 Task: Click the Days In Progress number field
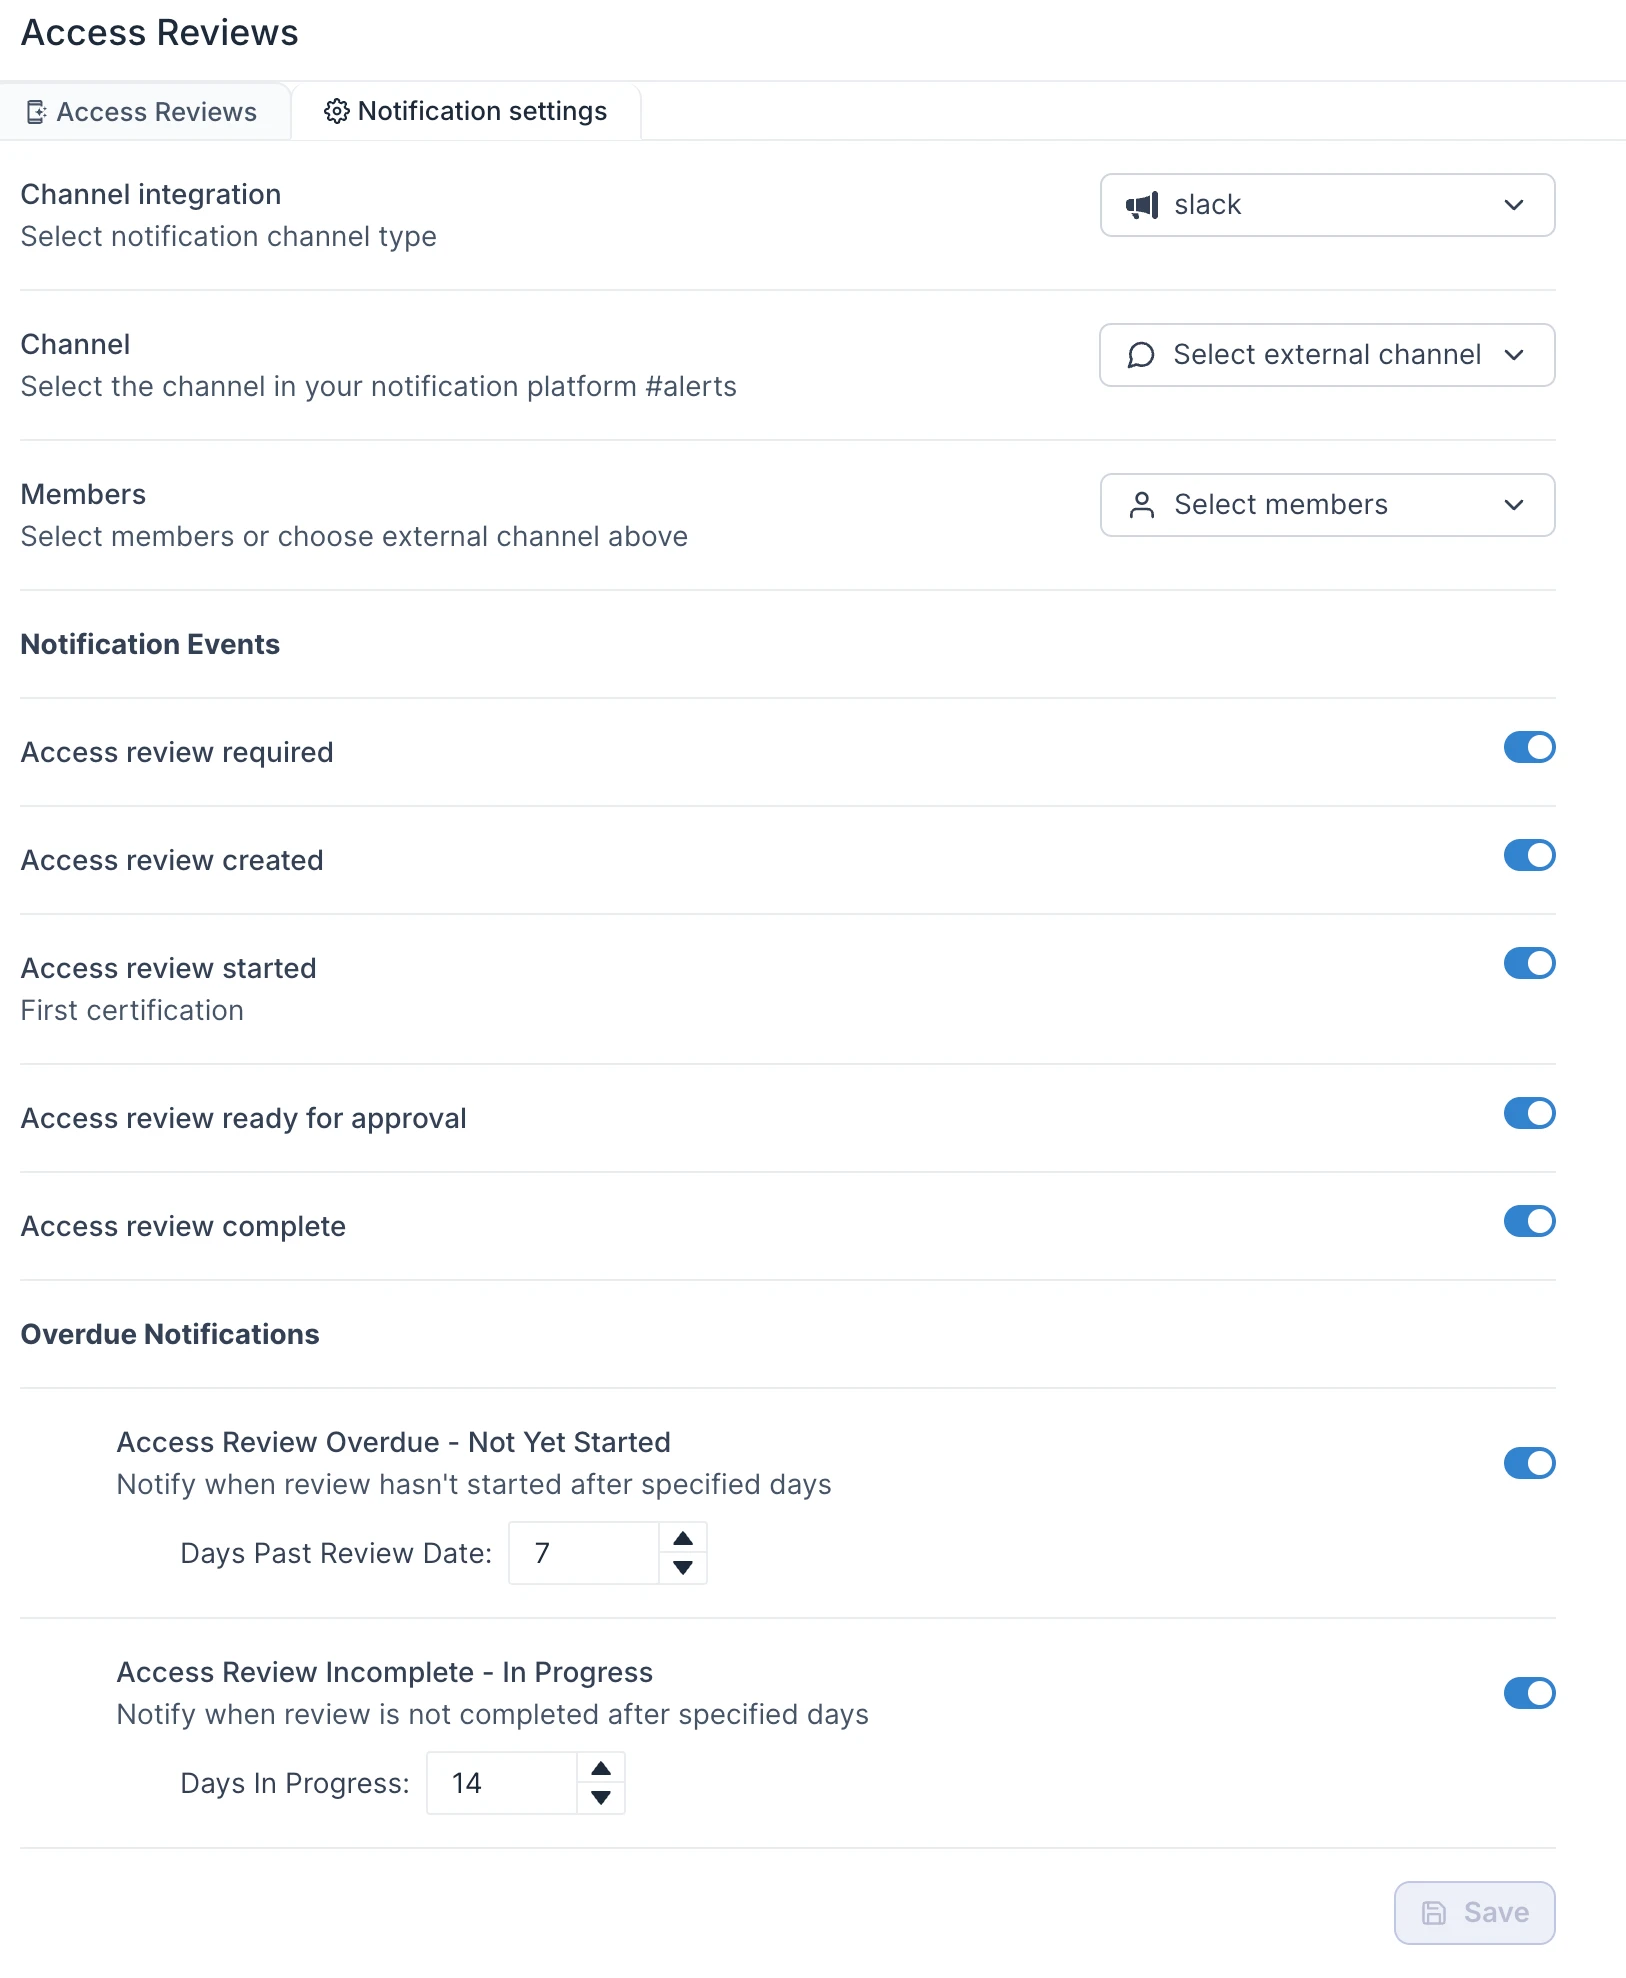point(502,1783)
